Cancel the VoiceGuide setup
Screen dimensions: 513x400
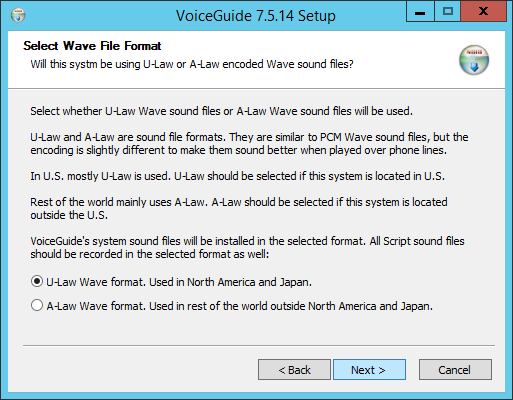coord(455,370)
